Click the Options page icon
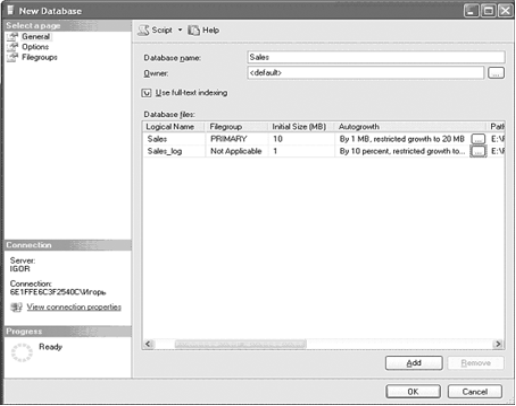The height and width of the screenshot is (406, 516). tap(13, 47)
